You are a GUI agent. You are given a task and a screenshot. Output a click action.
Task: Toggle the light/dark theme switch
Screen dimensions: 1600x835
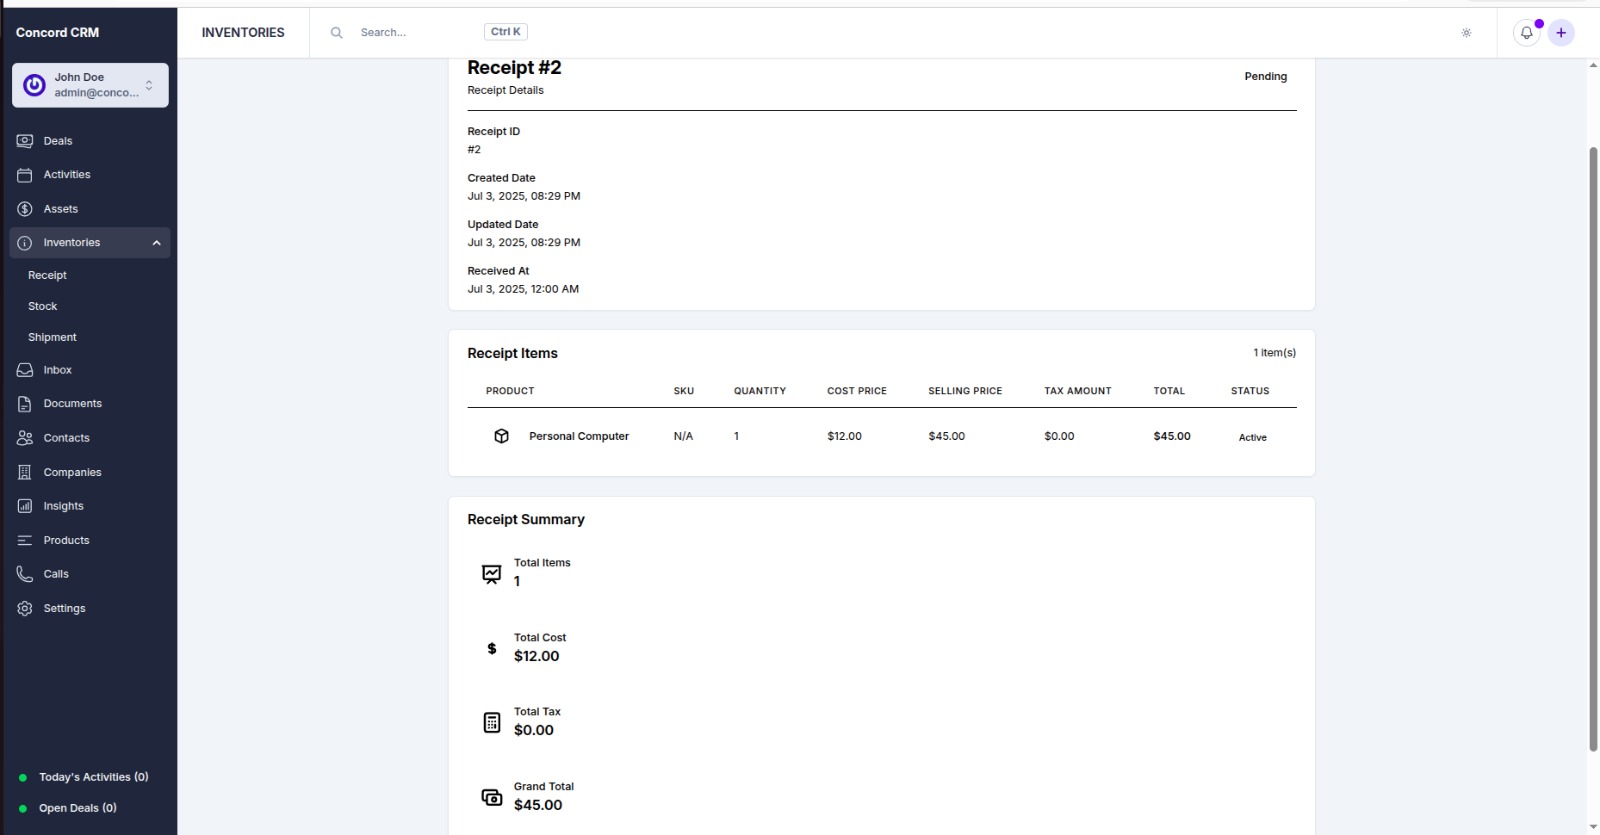[1466, 33]
